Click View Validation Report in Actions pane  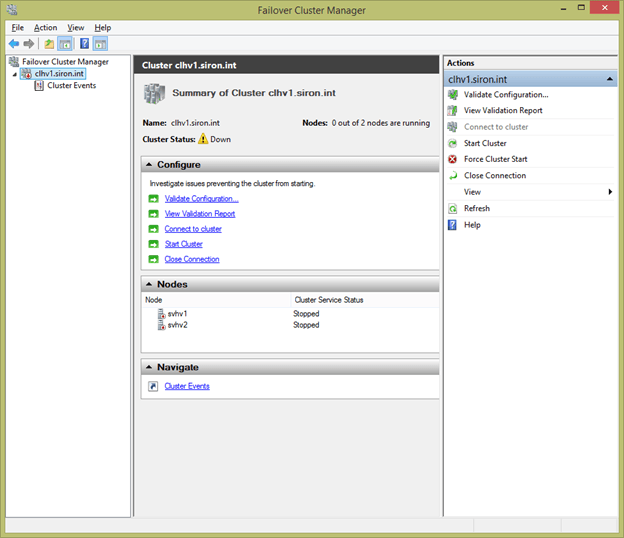[503, 111]
